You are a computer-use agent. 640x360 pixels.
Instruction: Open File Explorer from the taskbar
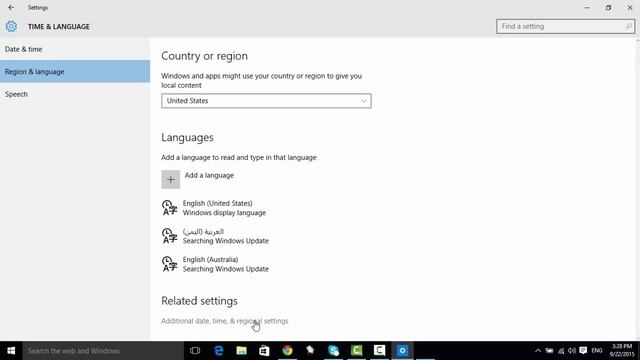(242, 351)
